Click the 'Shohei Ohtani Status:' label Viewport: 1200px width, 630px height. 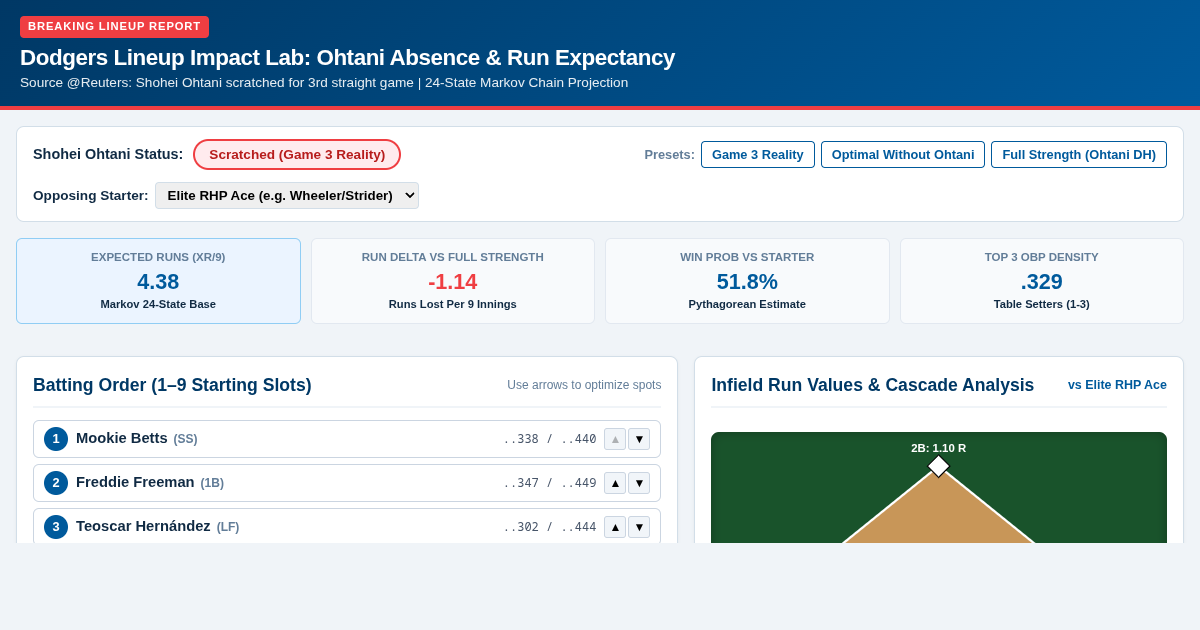108,154
